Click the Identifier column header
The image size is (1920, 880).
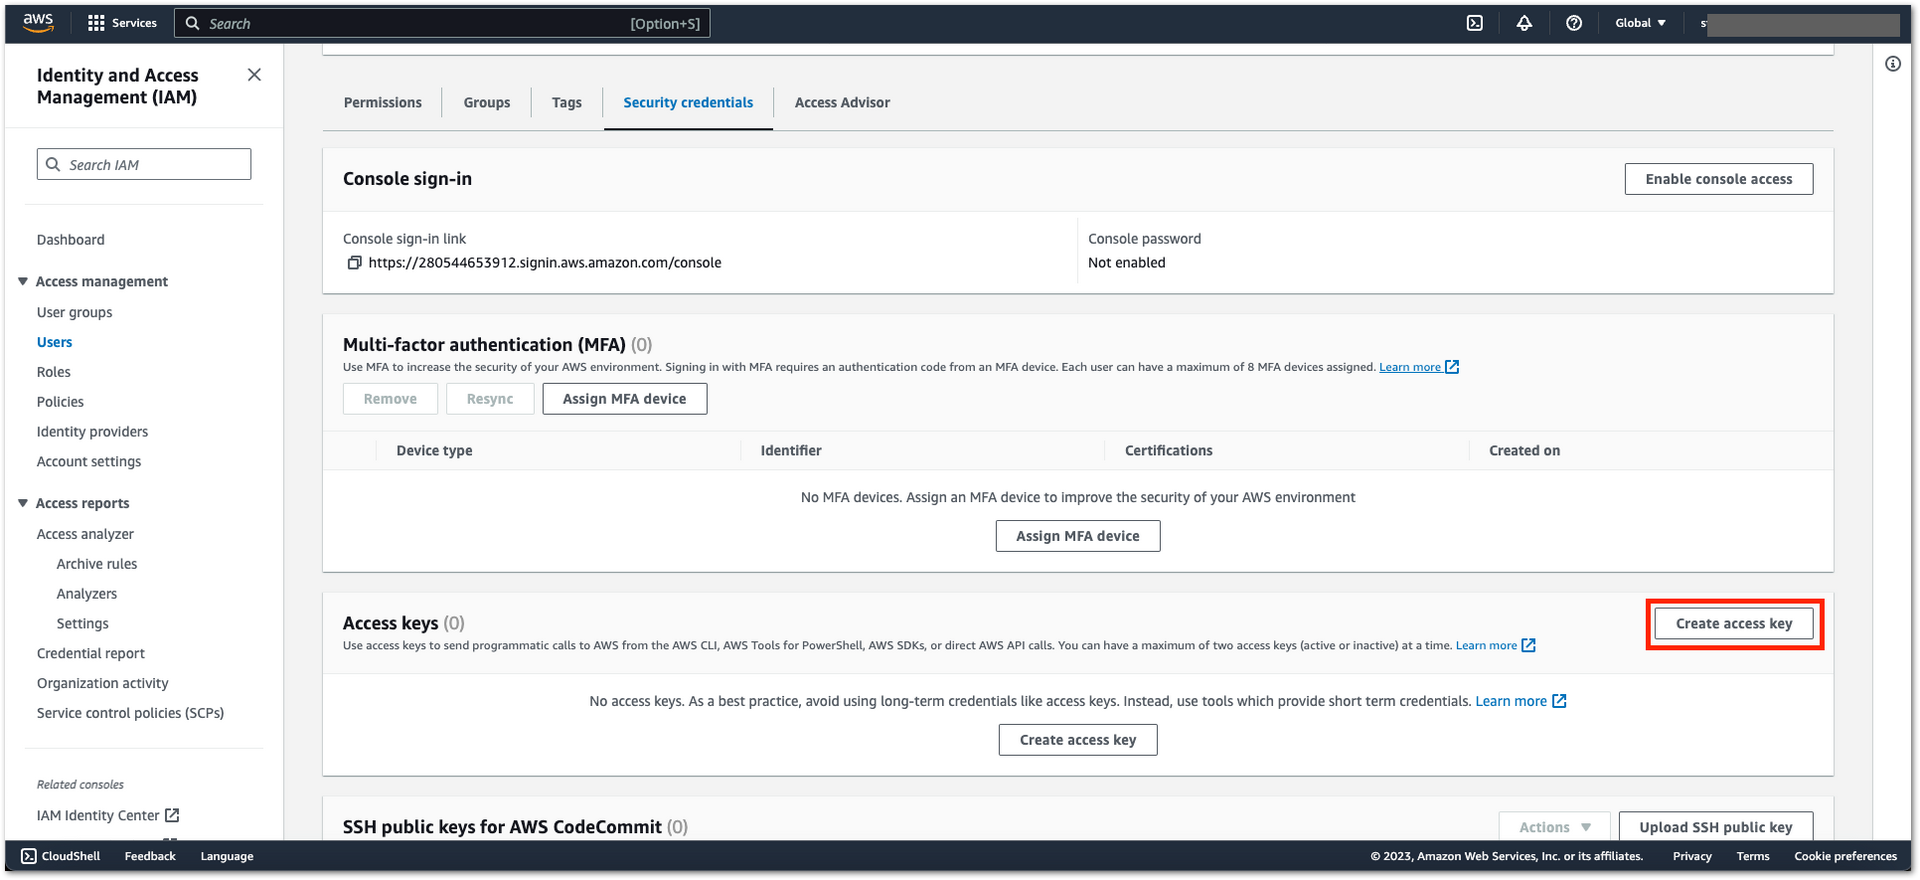coord(791,451)
